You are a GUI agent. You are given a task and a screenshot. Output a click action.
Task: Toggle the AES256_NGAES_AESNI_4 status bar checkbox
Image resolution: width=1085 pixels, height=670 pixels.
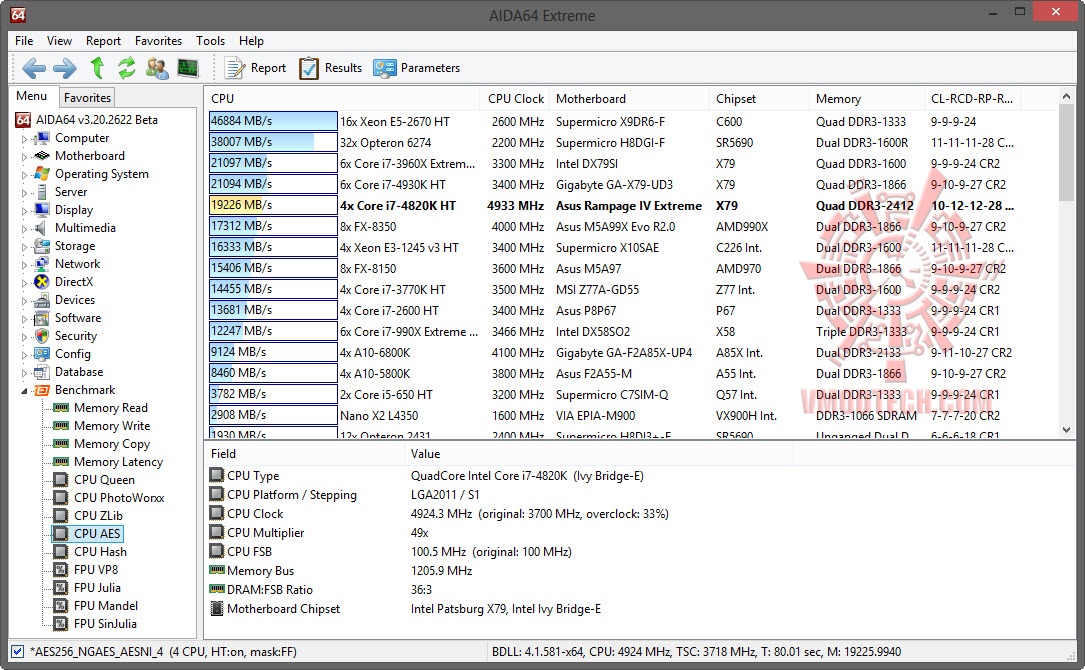[x=17, y=651]
